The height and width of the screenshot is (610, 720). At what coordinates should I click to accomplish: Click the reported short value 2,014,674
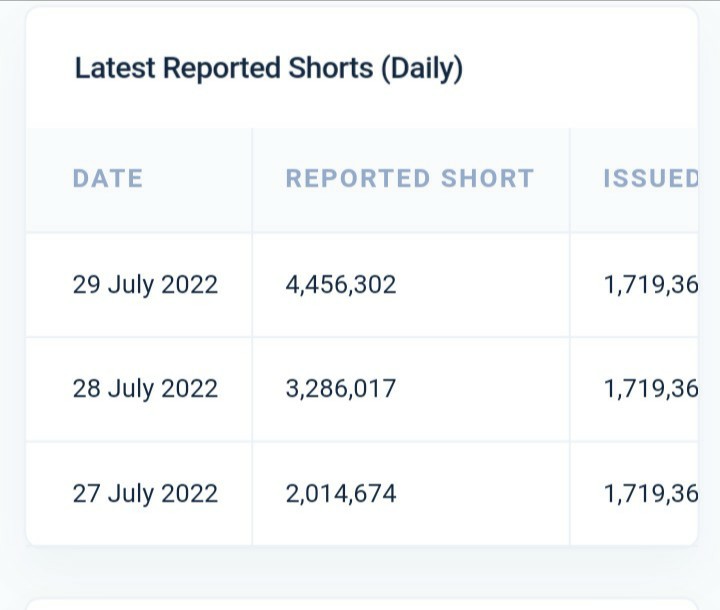(341, 493)
